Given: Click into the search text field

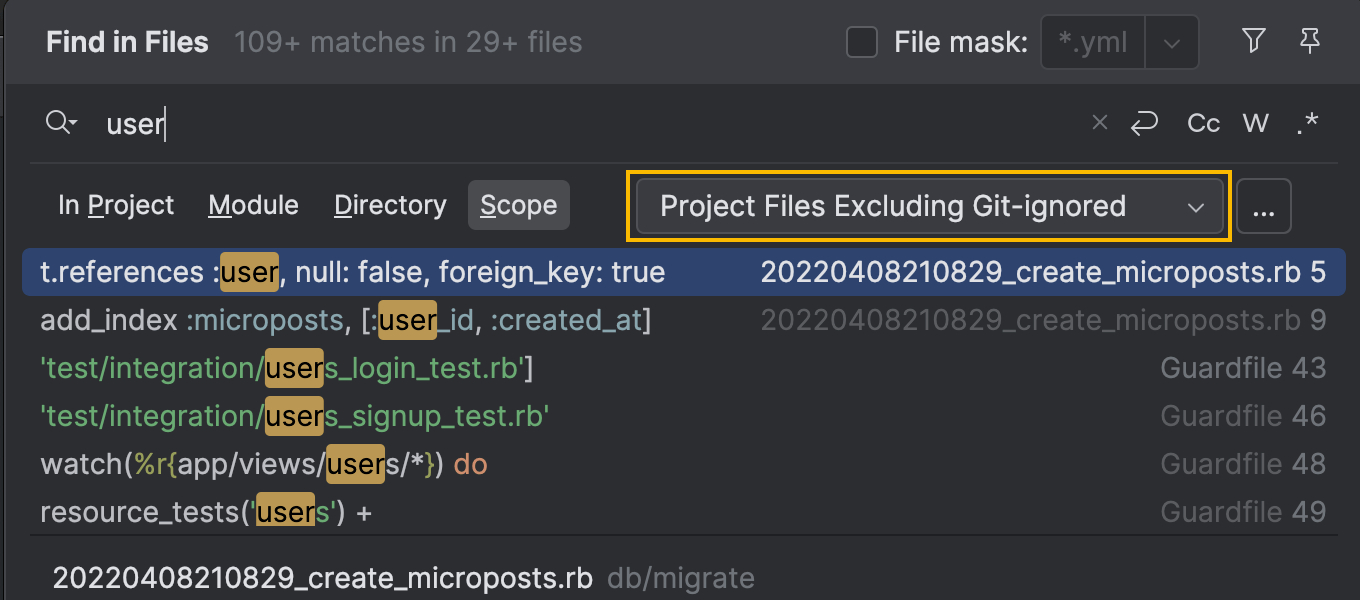Looking at the screenshot, I should tap(600, 123).
